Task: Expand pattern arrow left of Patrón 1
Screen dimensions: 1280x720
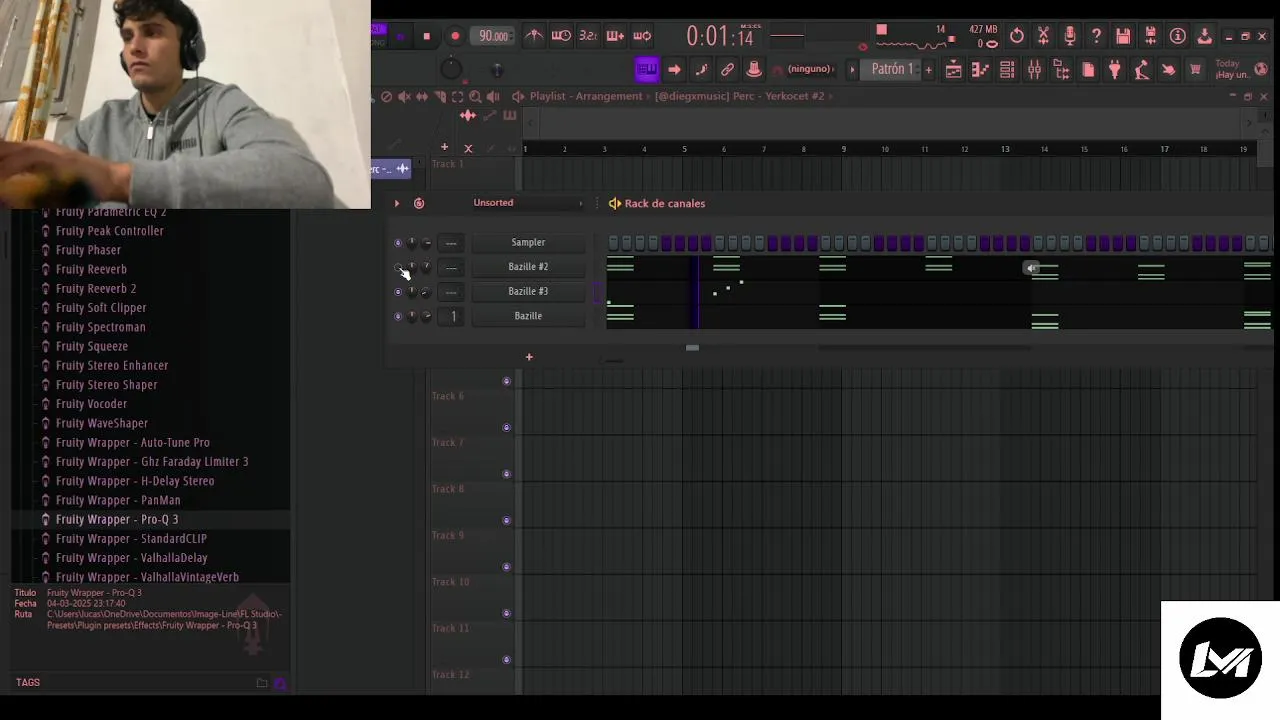Action: click(x=853, y=69)
